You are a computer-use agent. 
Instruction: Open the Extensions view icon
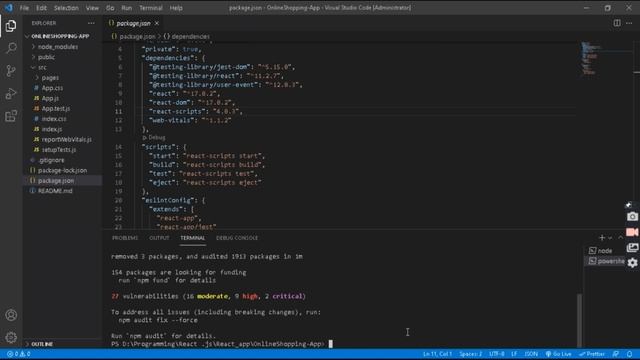pos(11,116)
